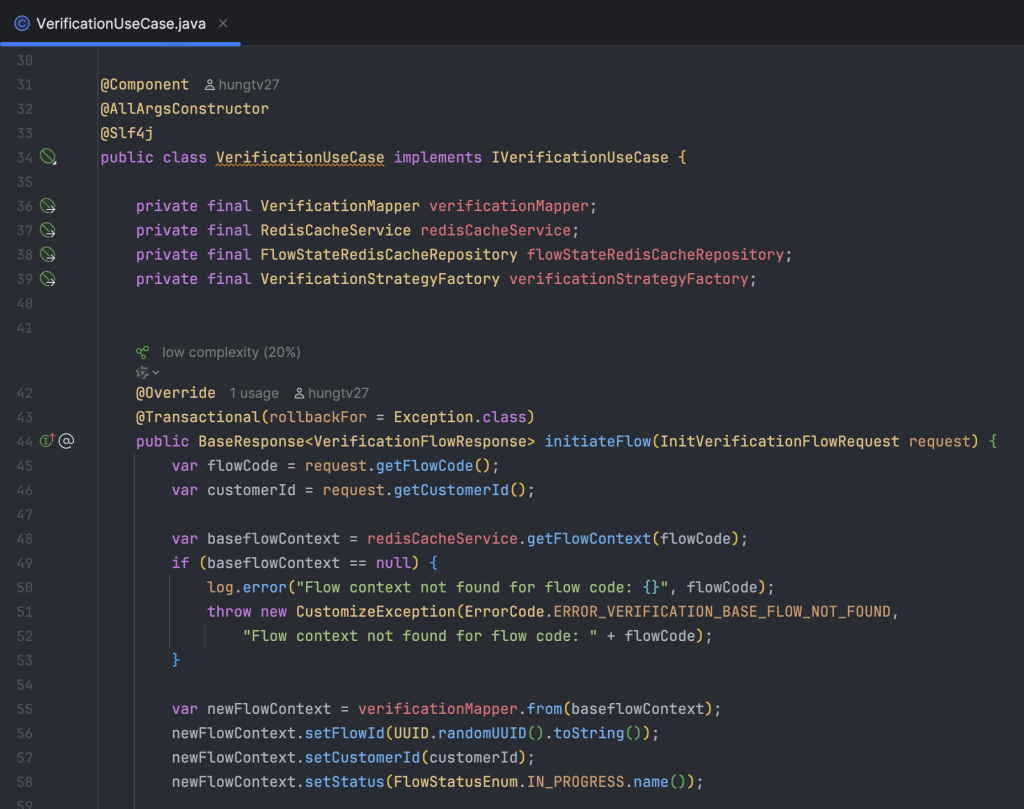Click the @ gutter icon on line 44
The width and height of the screenshot is (1024, 809).
point(67,441)
